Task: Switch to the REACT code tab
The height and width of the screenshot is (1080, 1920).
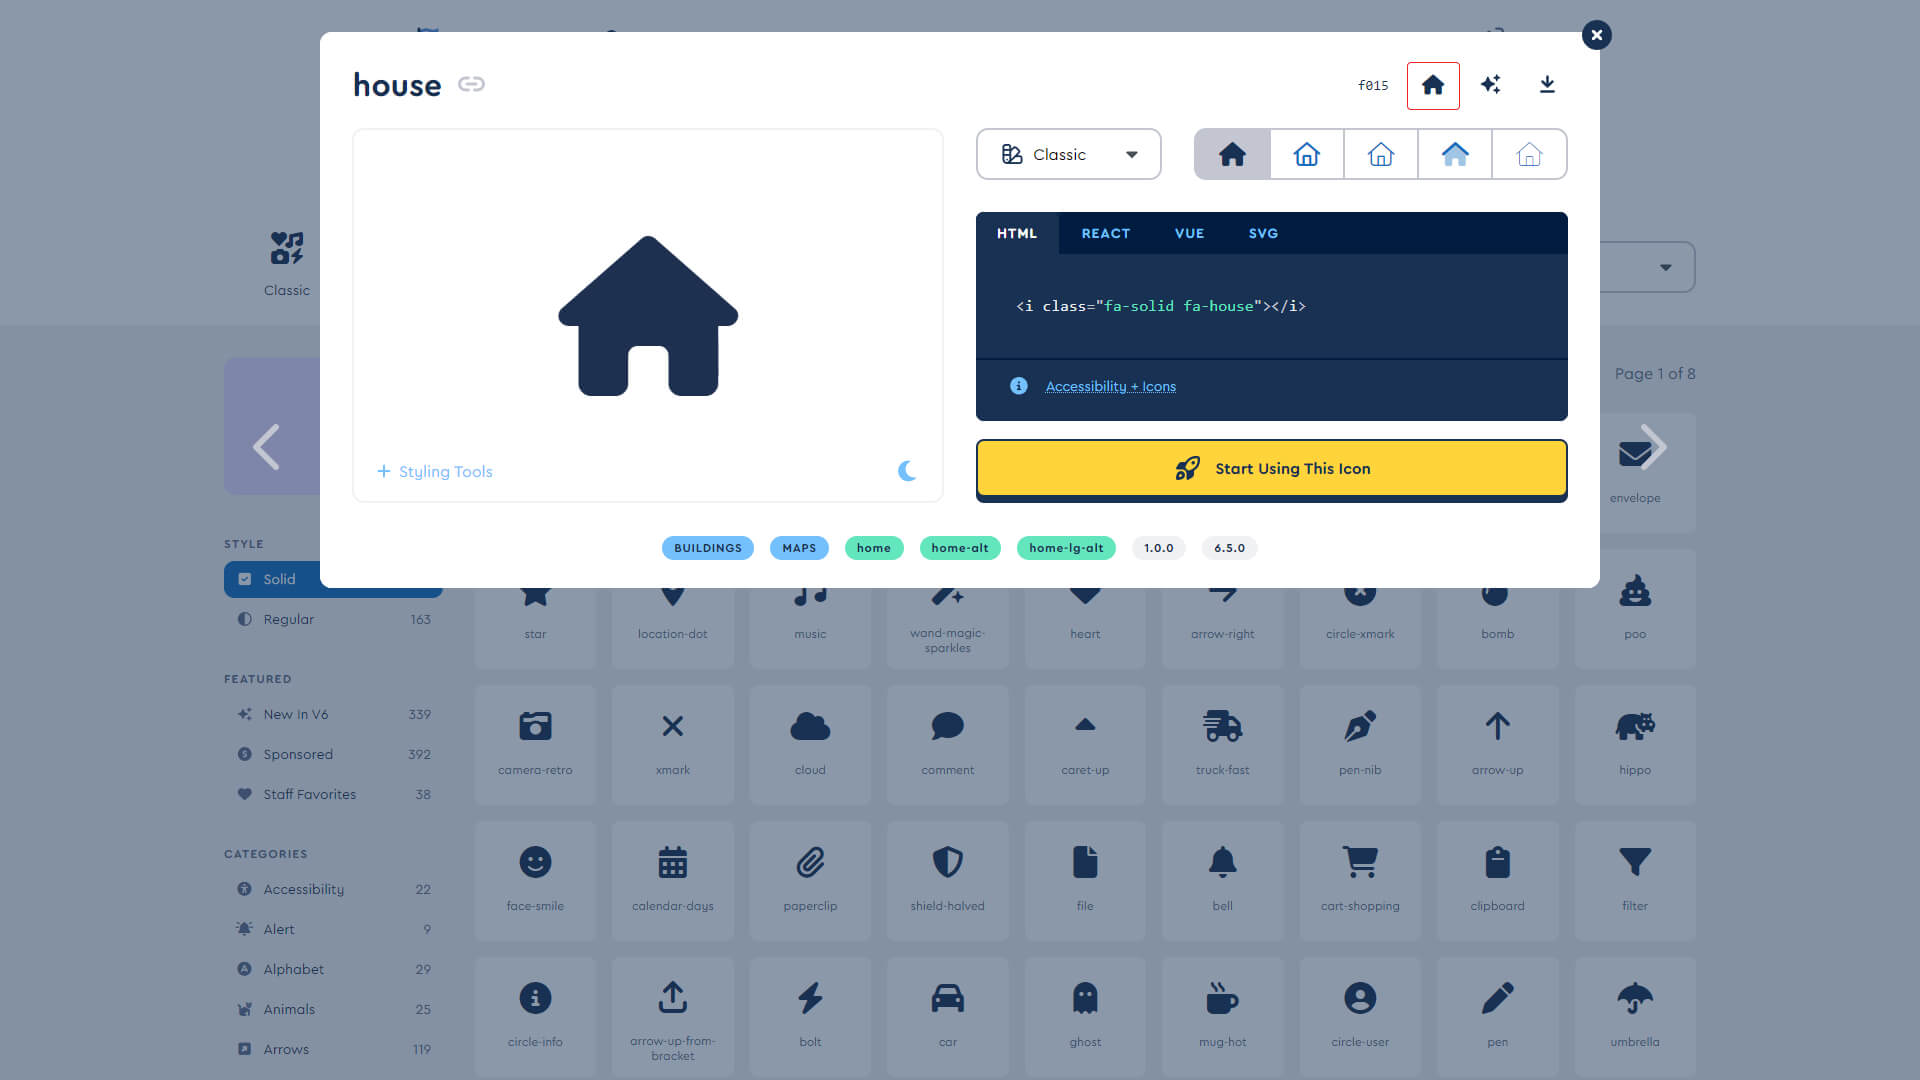Action: 1105,233
